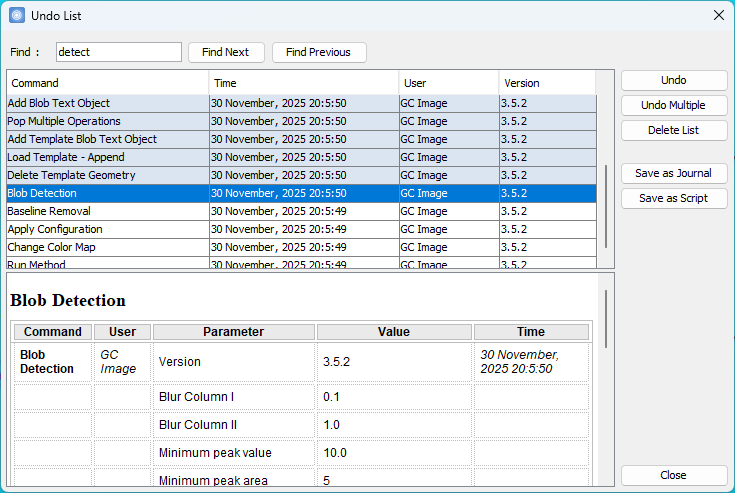Click the command list vertical scrollbar
The image size is (735, 493).
pyautogui.click(x=606, y=205)
